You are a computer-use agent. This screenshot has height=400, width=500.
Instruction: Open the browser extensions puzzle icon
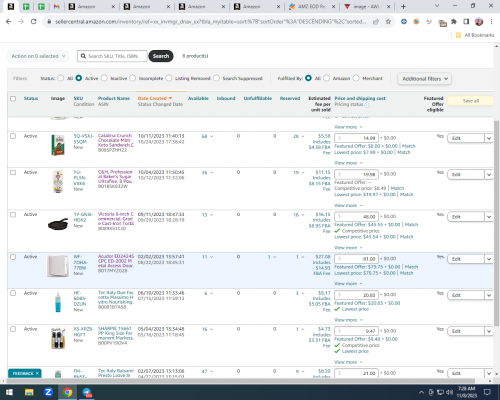coord(454,22)
